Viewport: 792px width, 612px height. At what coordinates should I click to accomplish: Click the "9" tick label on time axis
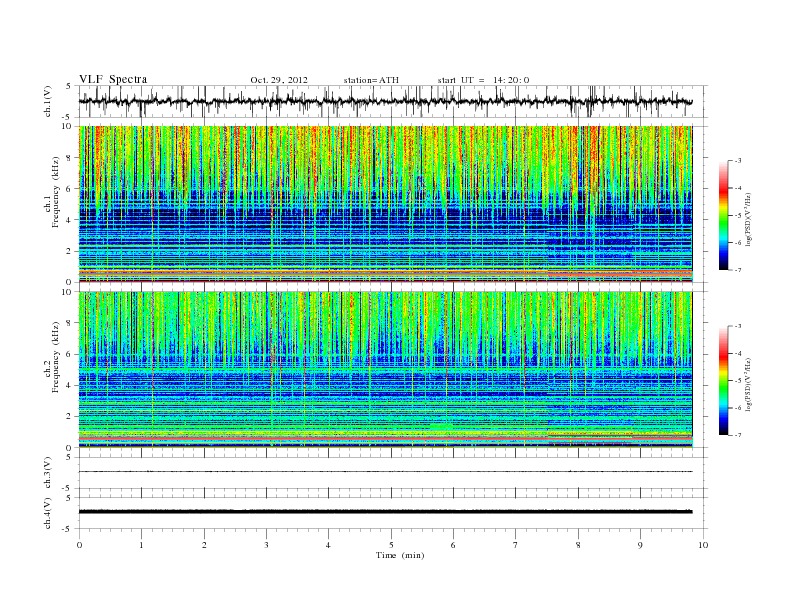click(640, 545)
